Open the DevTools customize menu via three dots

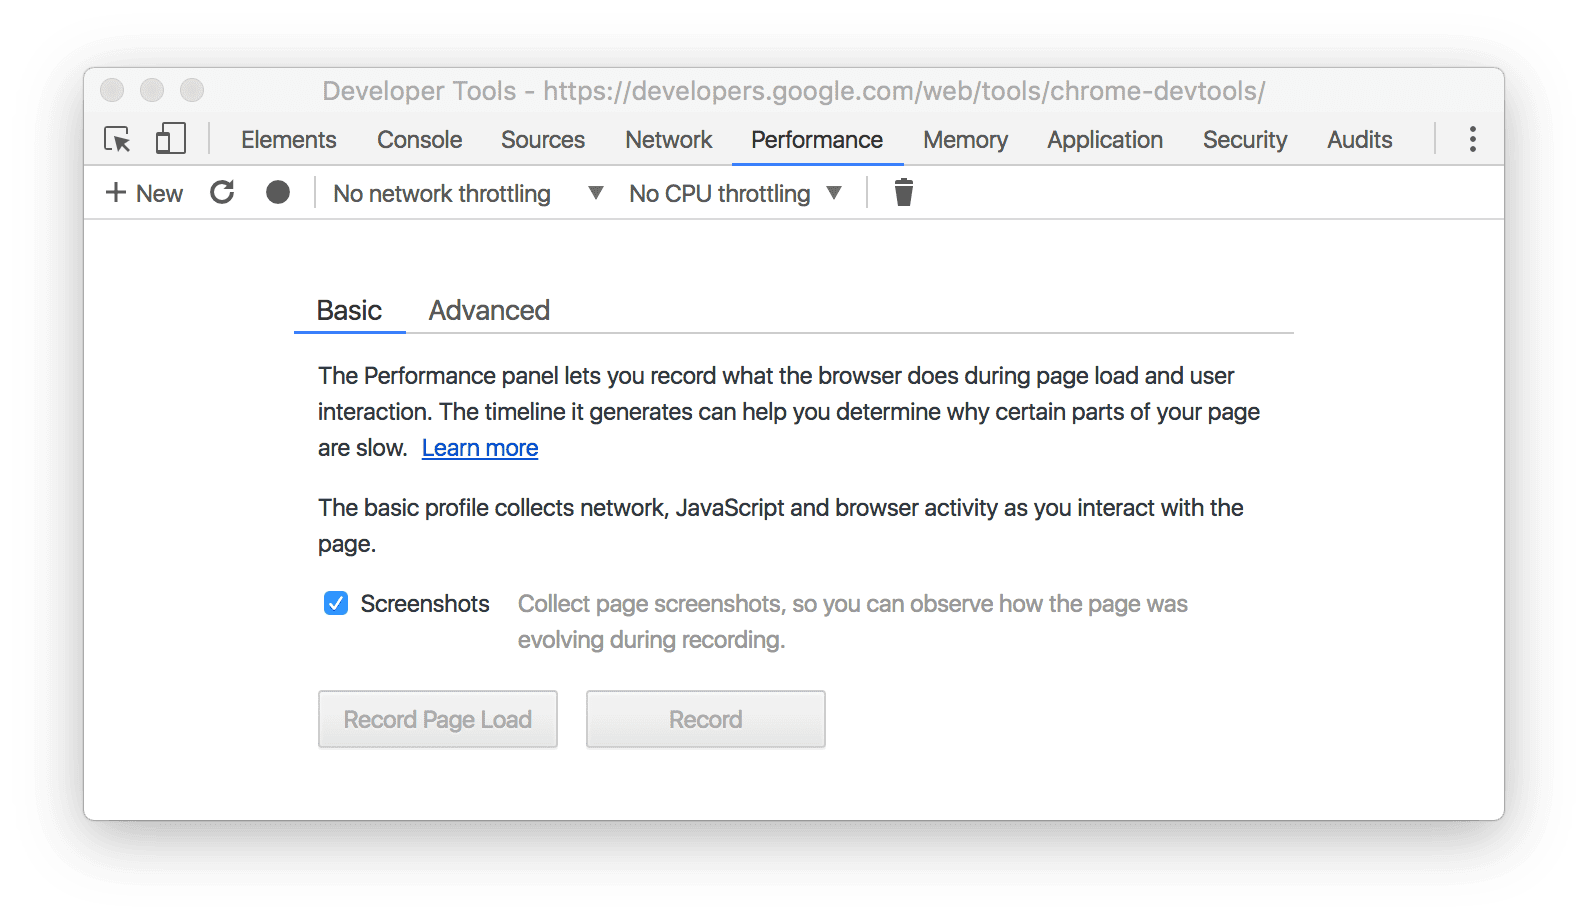pos(1473,139)
